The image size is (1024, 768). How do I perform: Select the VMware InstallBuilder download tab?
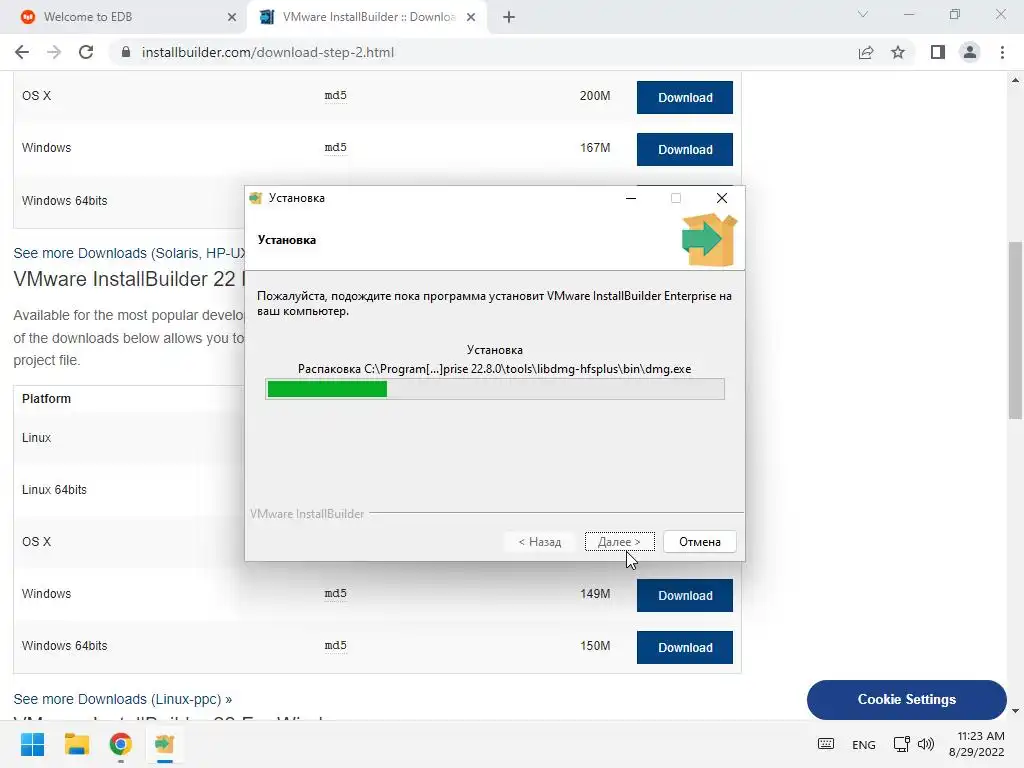[x=366, y=17]
